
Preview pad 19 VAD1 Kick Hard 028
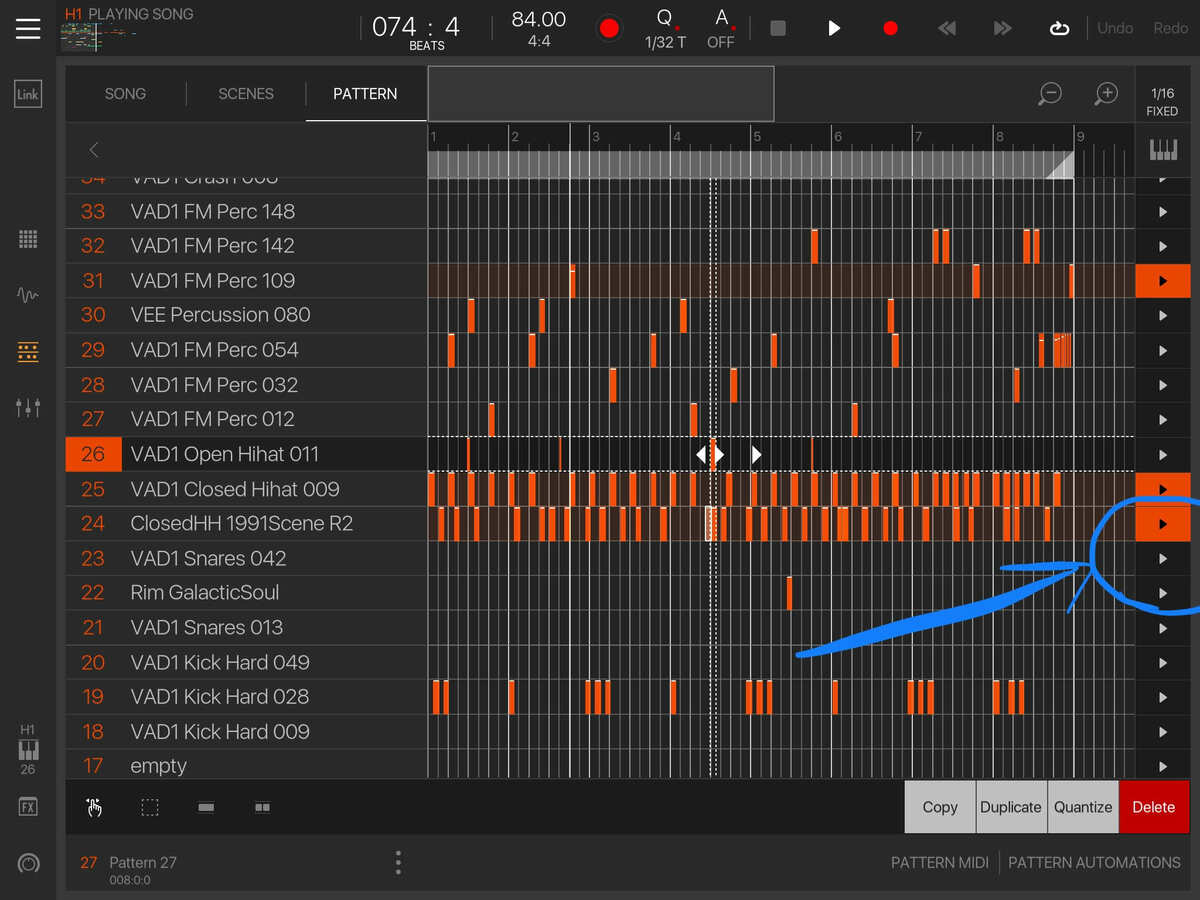[x=1162, y=698]
